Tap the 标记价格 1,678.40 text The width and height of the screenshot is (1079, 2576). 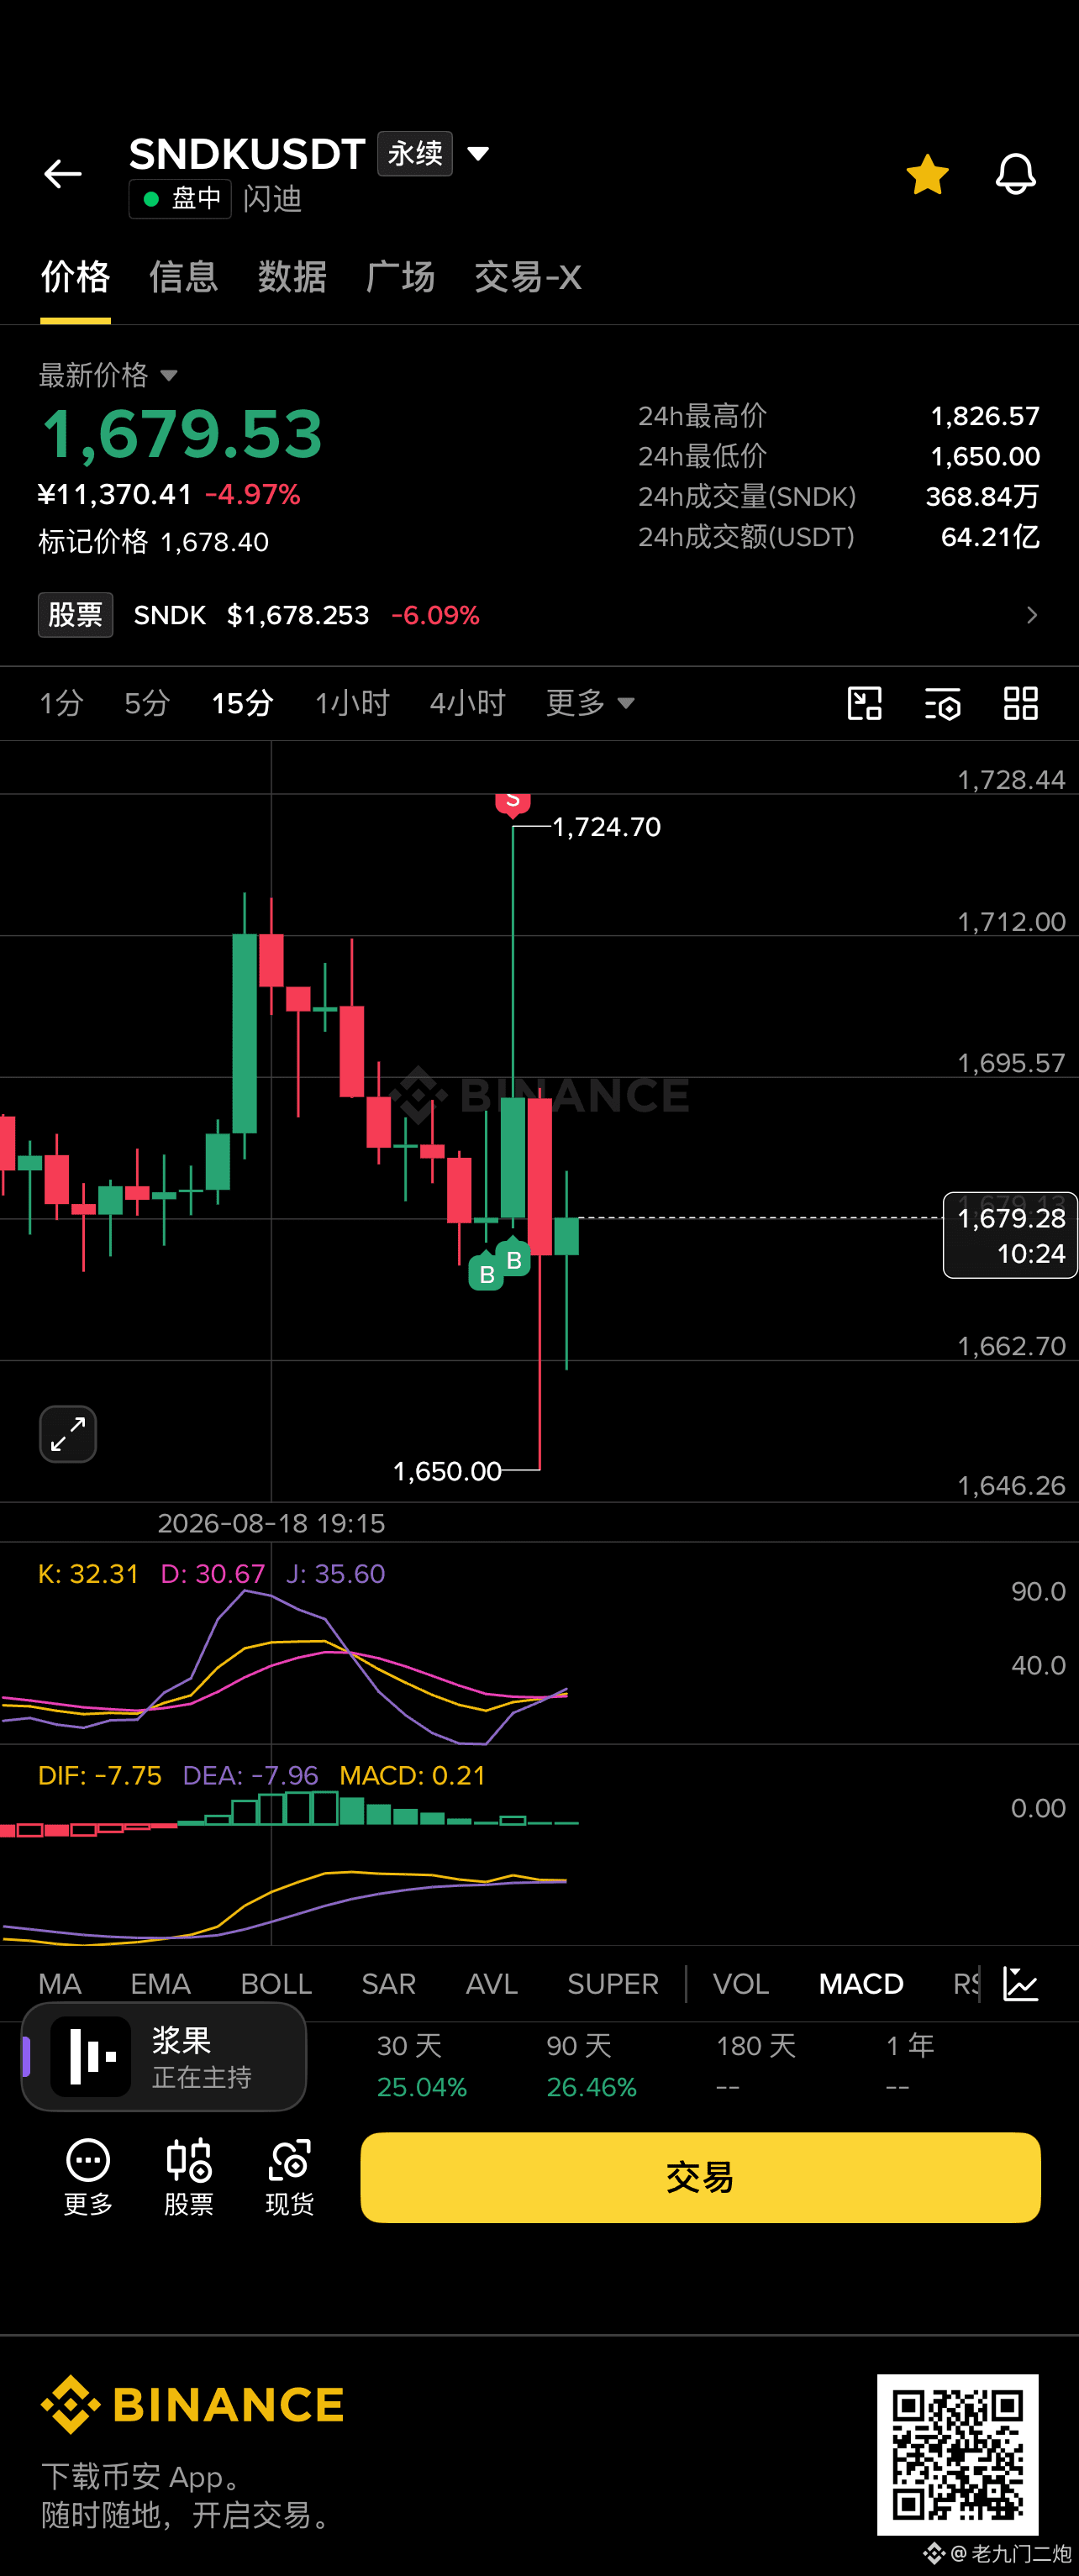coord(153,542)
